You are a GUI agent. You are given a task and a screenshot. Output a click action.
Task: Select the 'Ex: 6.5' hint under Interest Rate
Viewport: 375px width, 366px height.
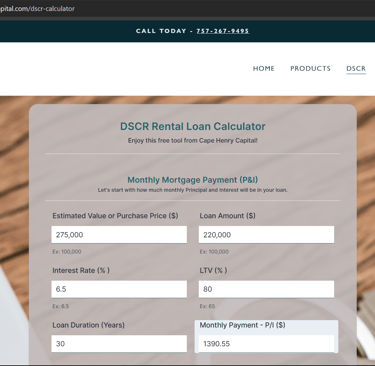point(61,306)
